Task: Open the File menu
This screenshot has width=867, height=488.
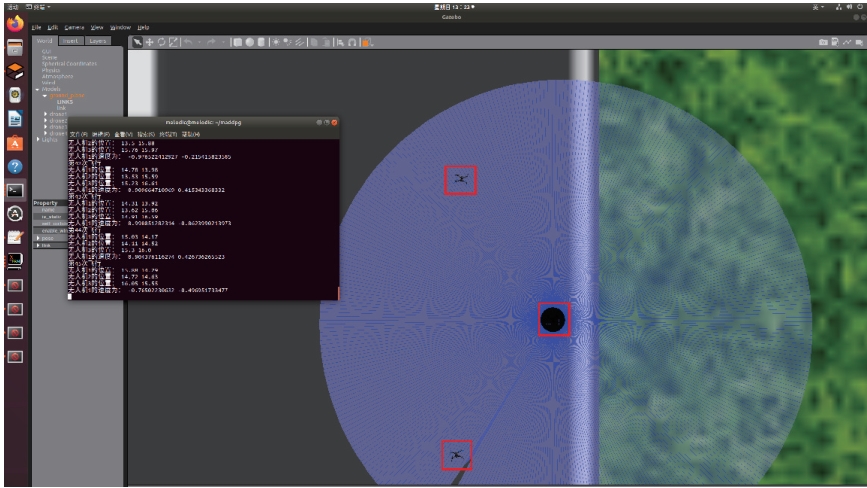Action: pos(36,27)
